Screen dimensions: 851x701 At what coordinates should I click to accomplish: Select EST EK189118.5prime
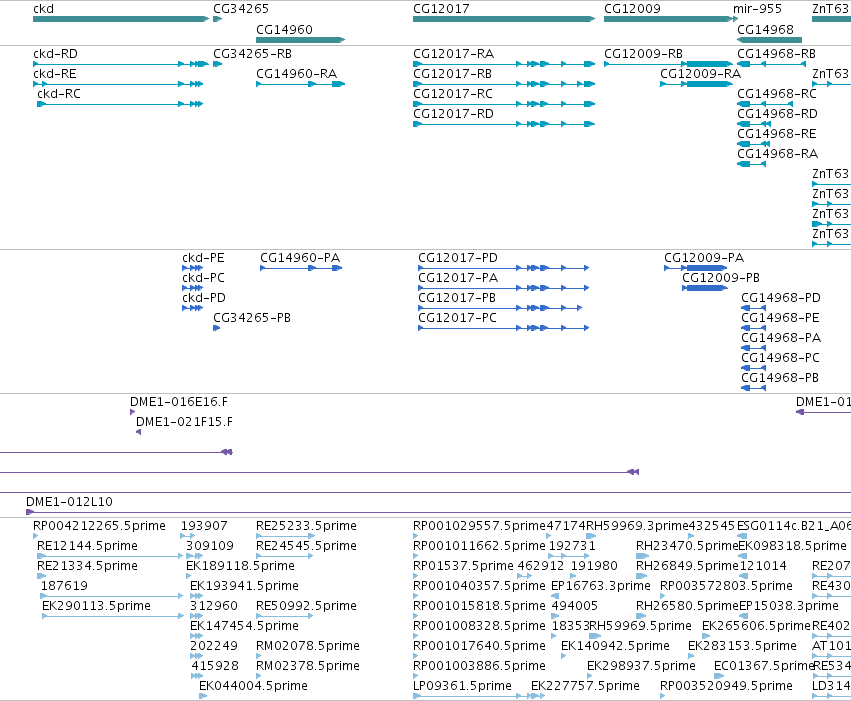240,566
